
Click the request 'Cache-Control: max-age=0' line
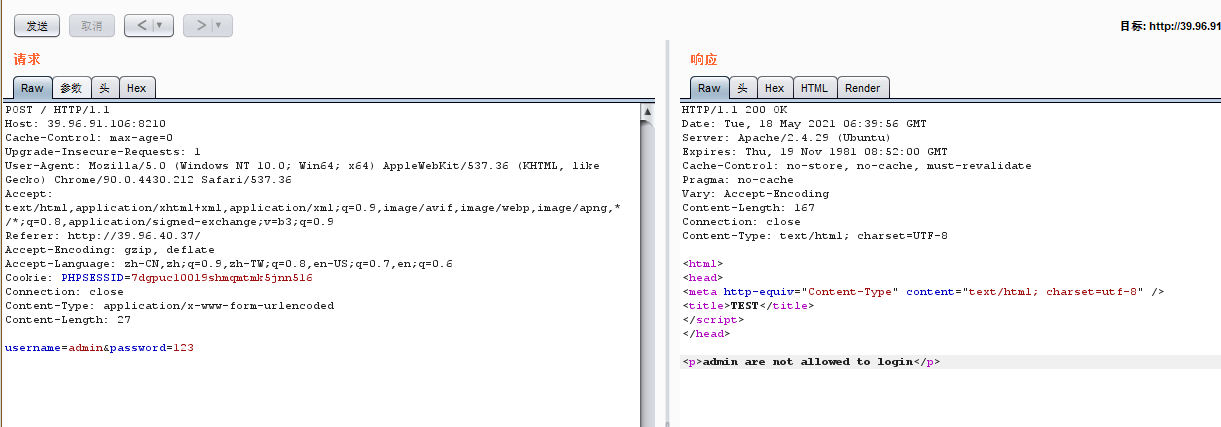(x=89, y=138)
